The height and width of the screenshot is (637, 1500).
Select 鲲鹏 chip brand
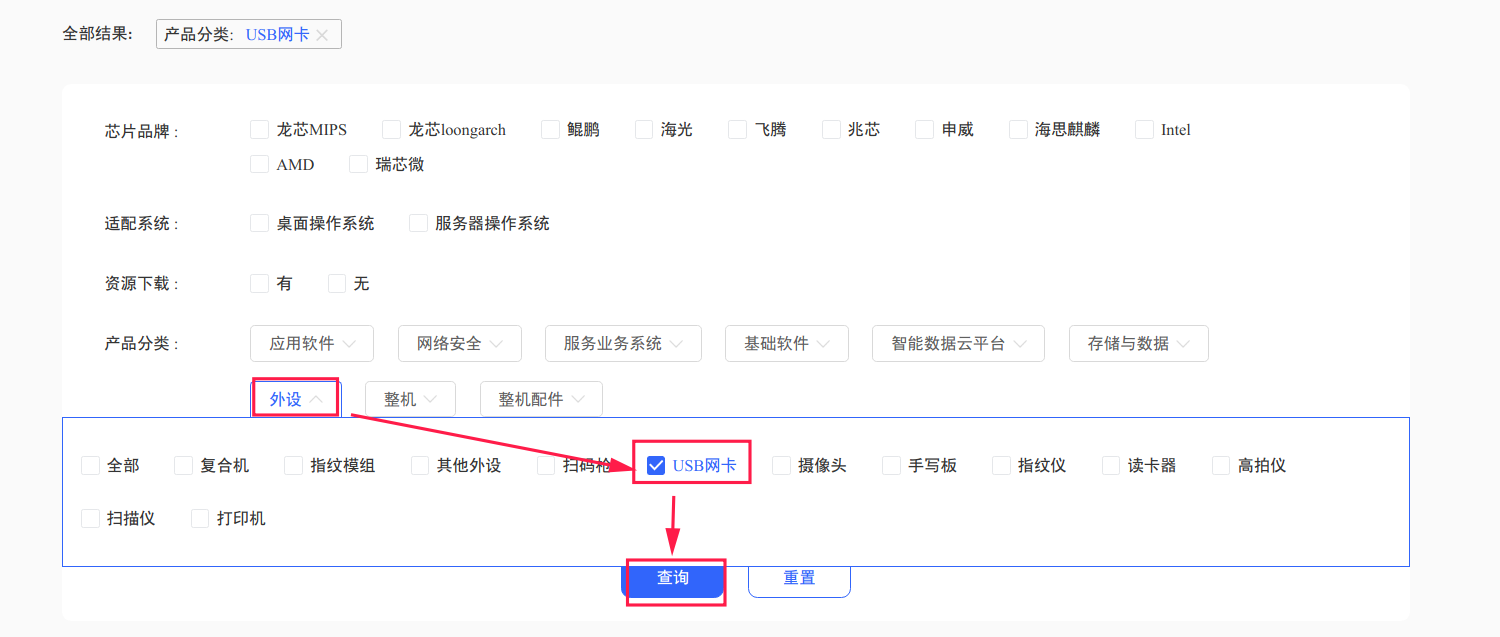550,129
